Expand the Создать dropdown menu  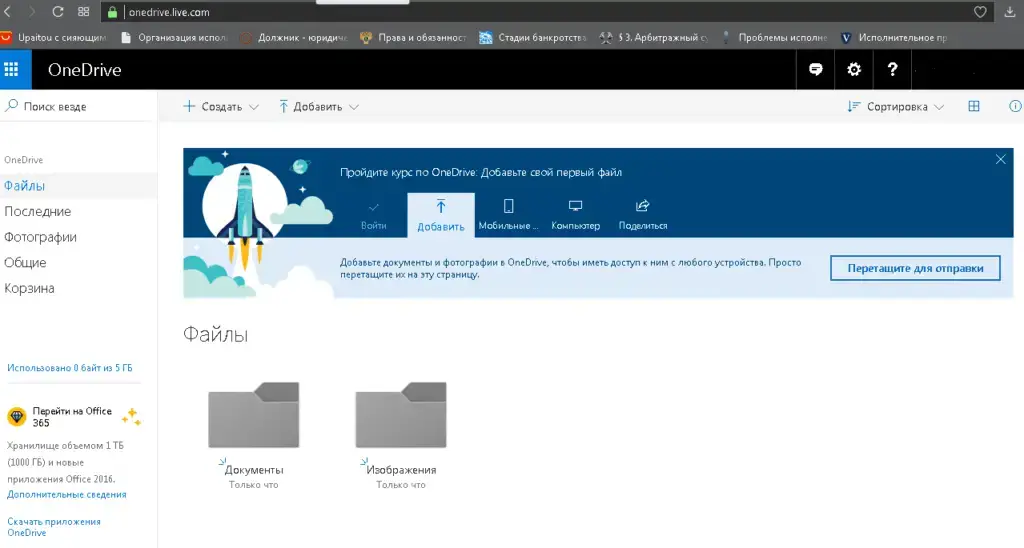(x=221, y=107)
